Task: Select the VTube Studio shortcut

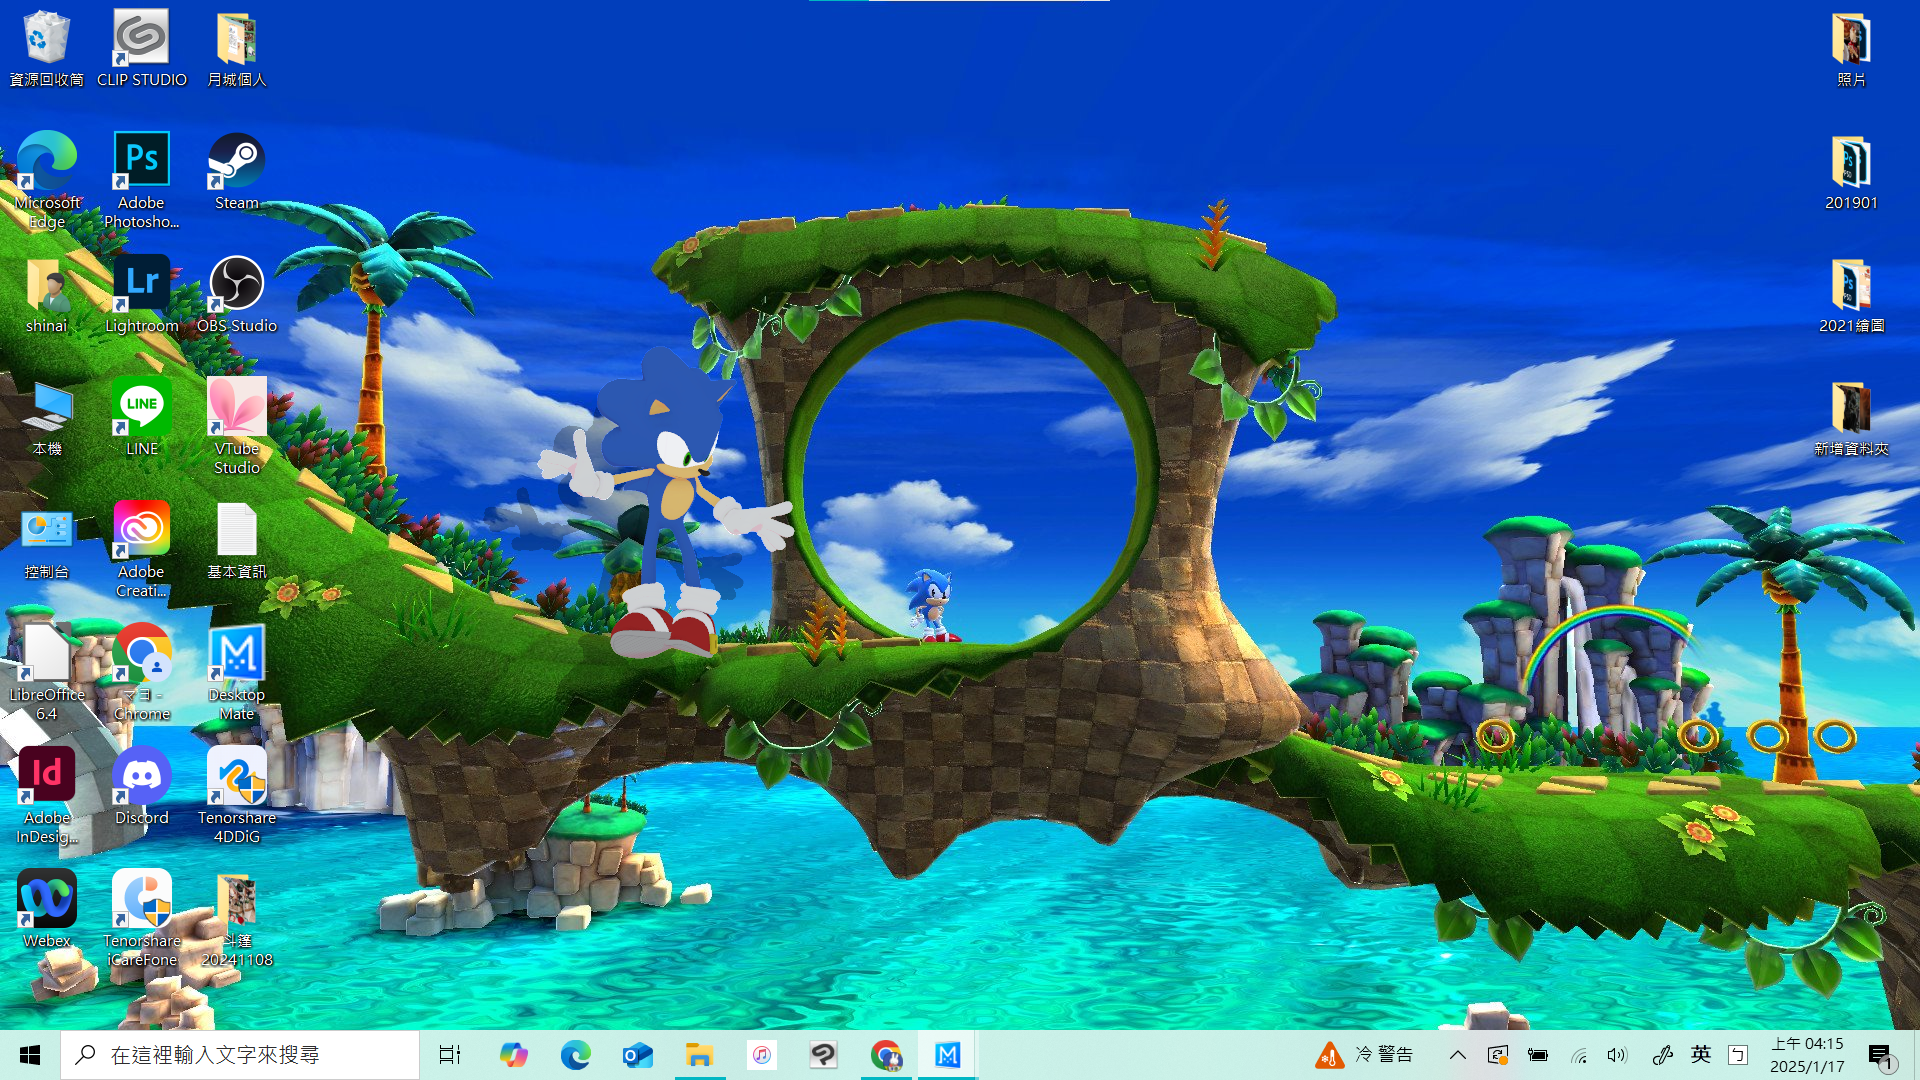Action: coord(236,426)
